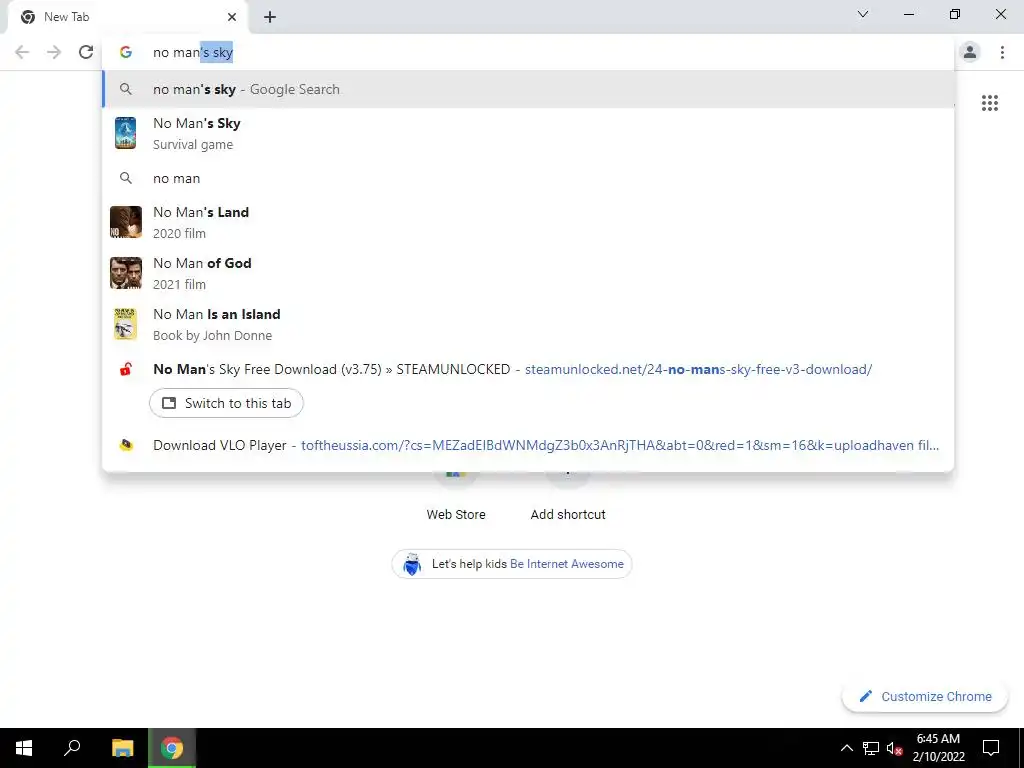The image size is (1024, 768).
Task: Click the forward navigation arrow
Action: point(54,52)
